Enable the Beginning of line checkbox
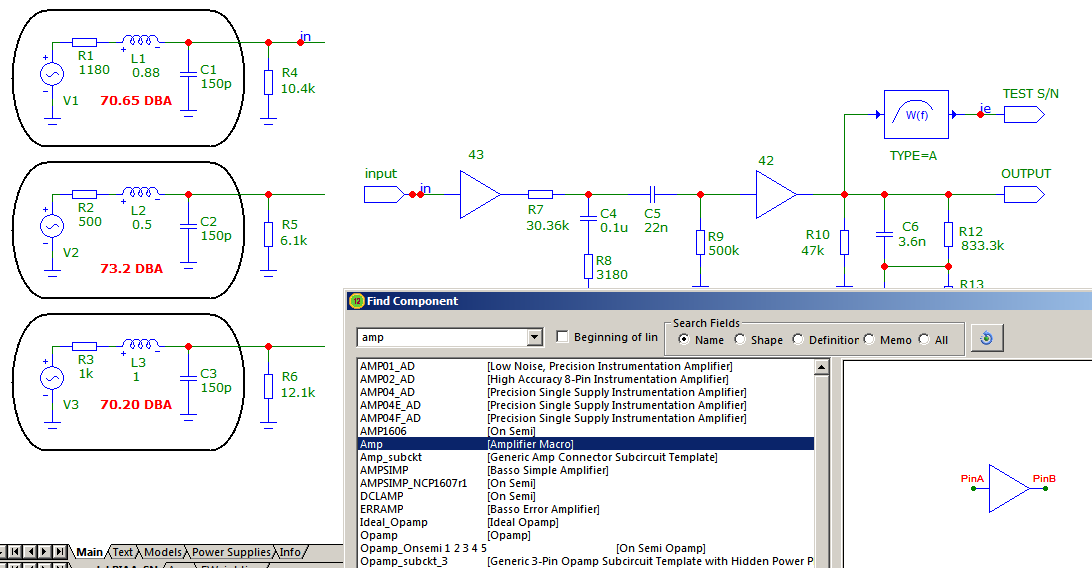Image resolution: width=1092 pixels, height=568 pixels. [x=563, y=337]
